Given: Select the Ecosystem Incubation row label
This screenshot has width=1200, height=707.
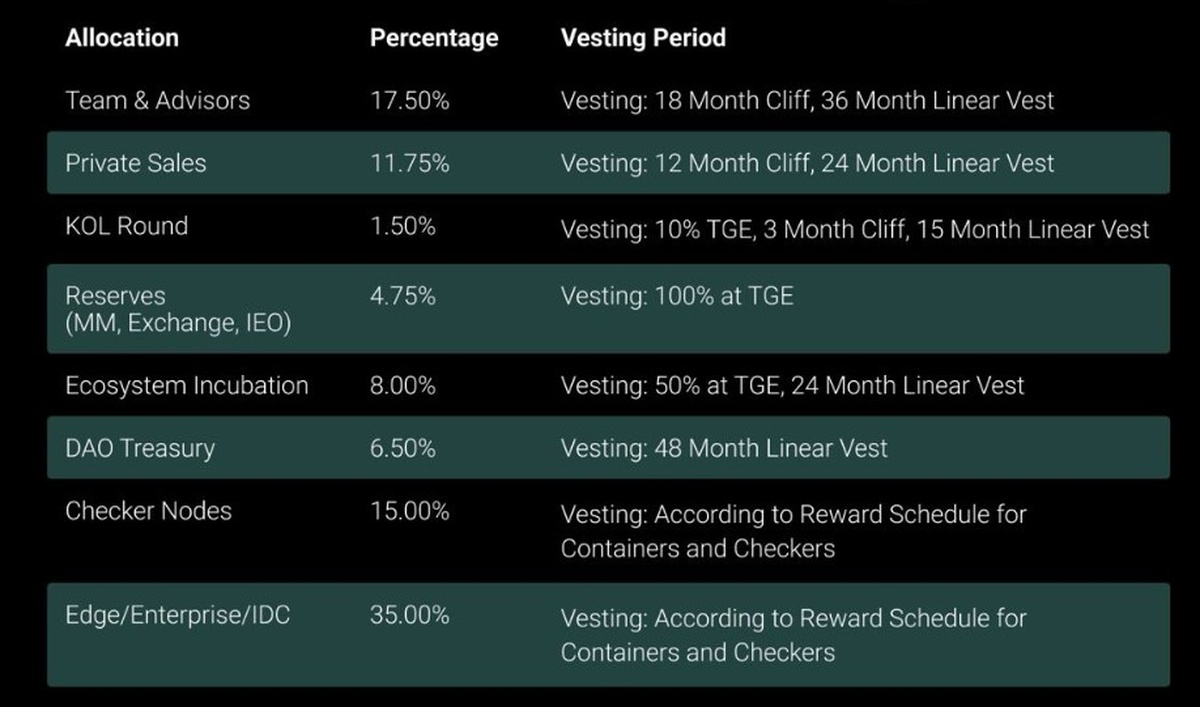Looking at the screenshot, I should pos(187,386).
